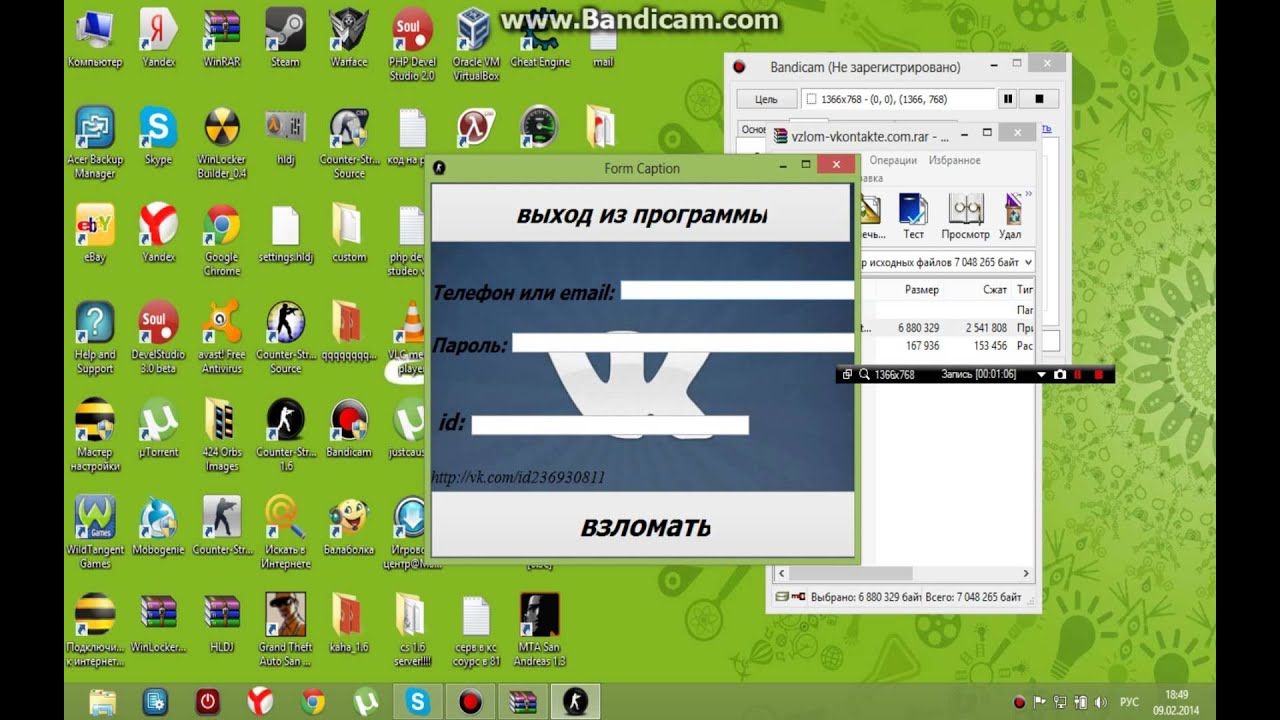Pause recording in Bandicam window
Viewport: 1280px width, 720px height.
pos(1008,99)
